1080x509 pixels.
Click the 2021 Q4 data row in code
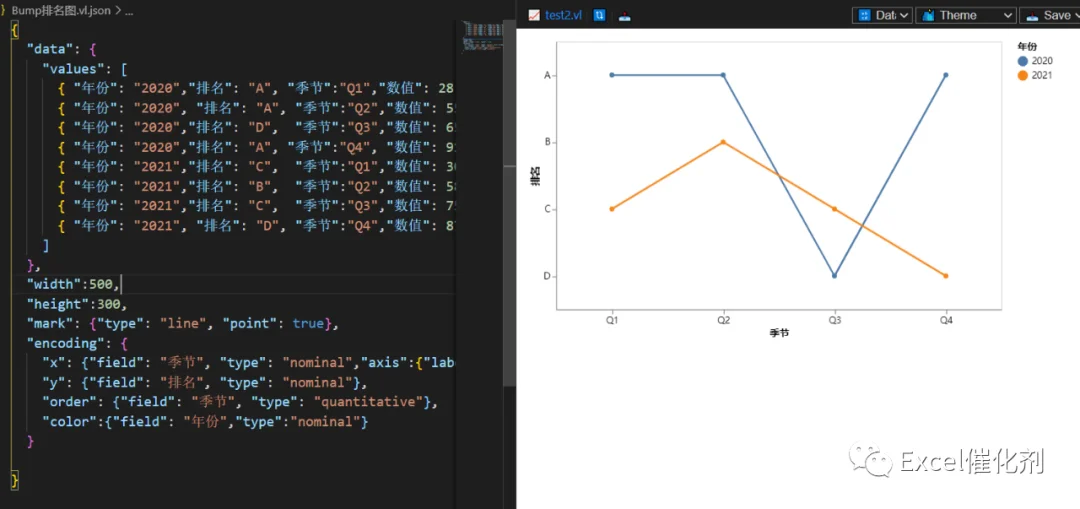point(257,225)
